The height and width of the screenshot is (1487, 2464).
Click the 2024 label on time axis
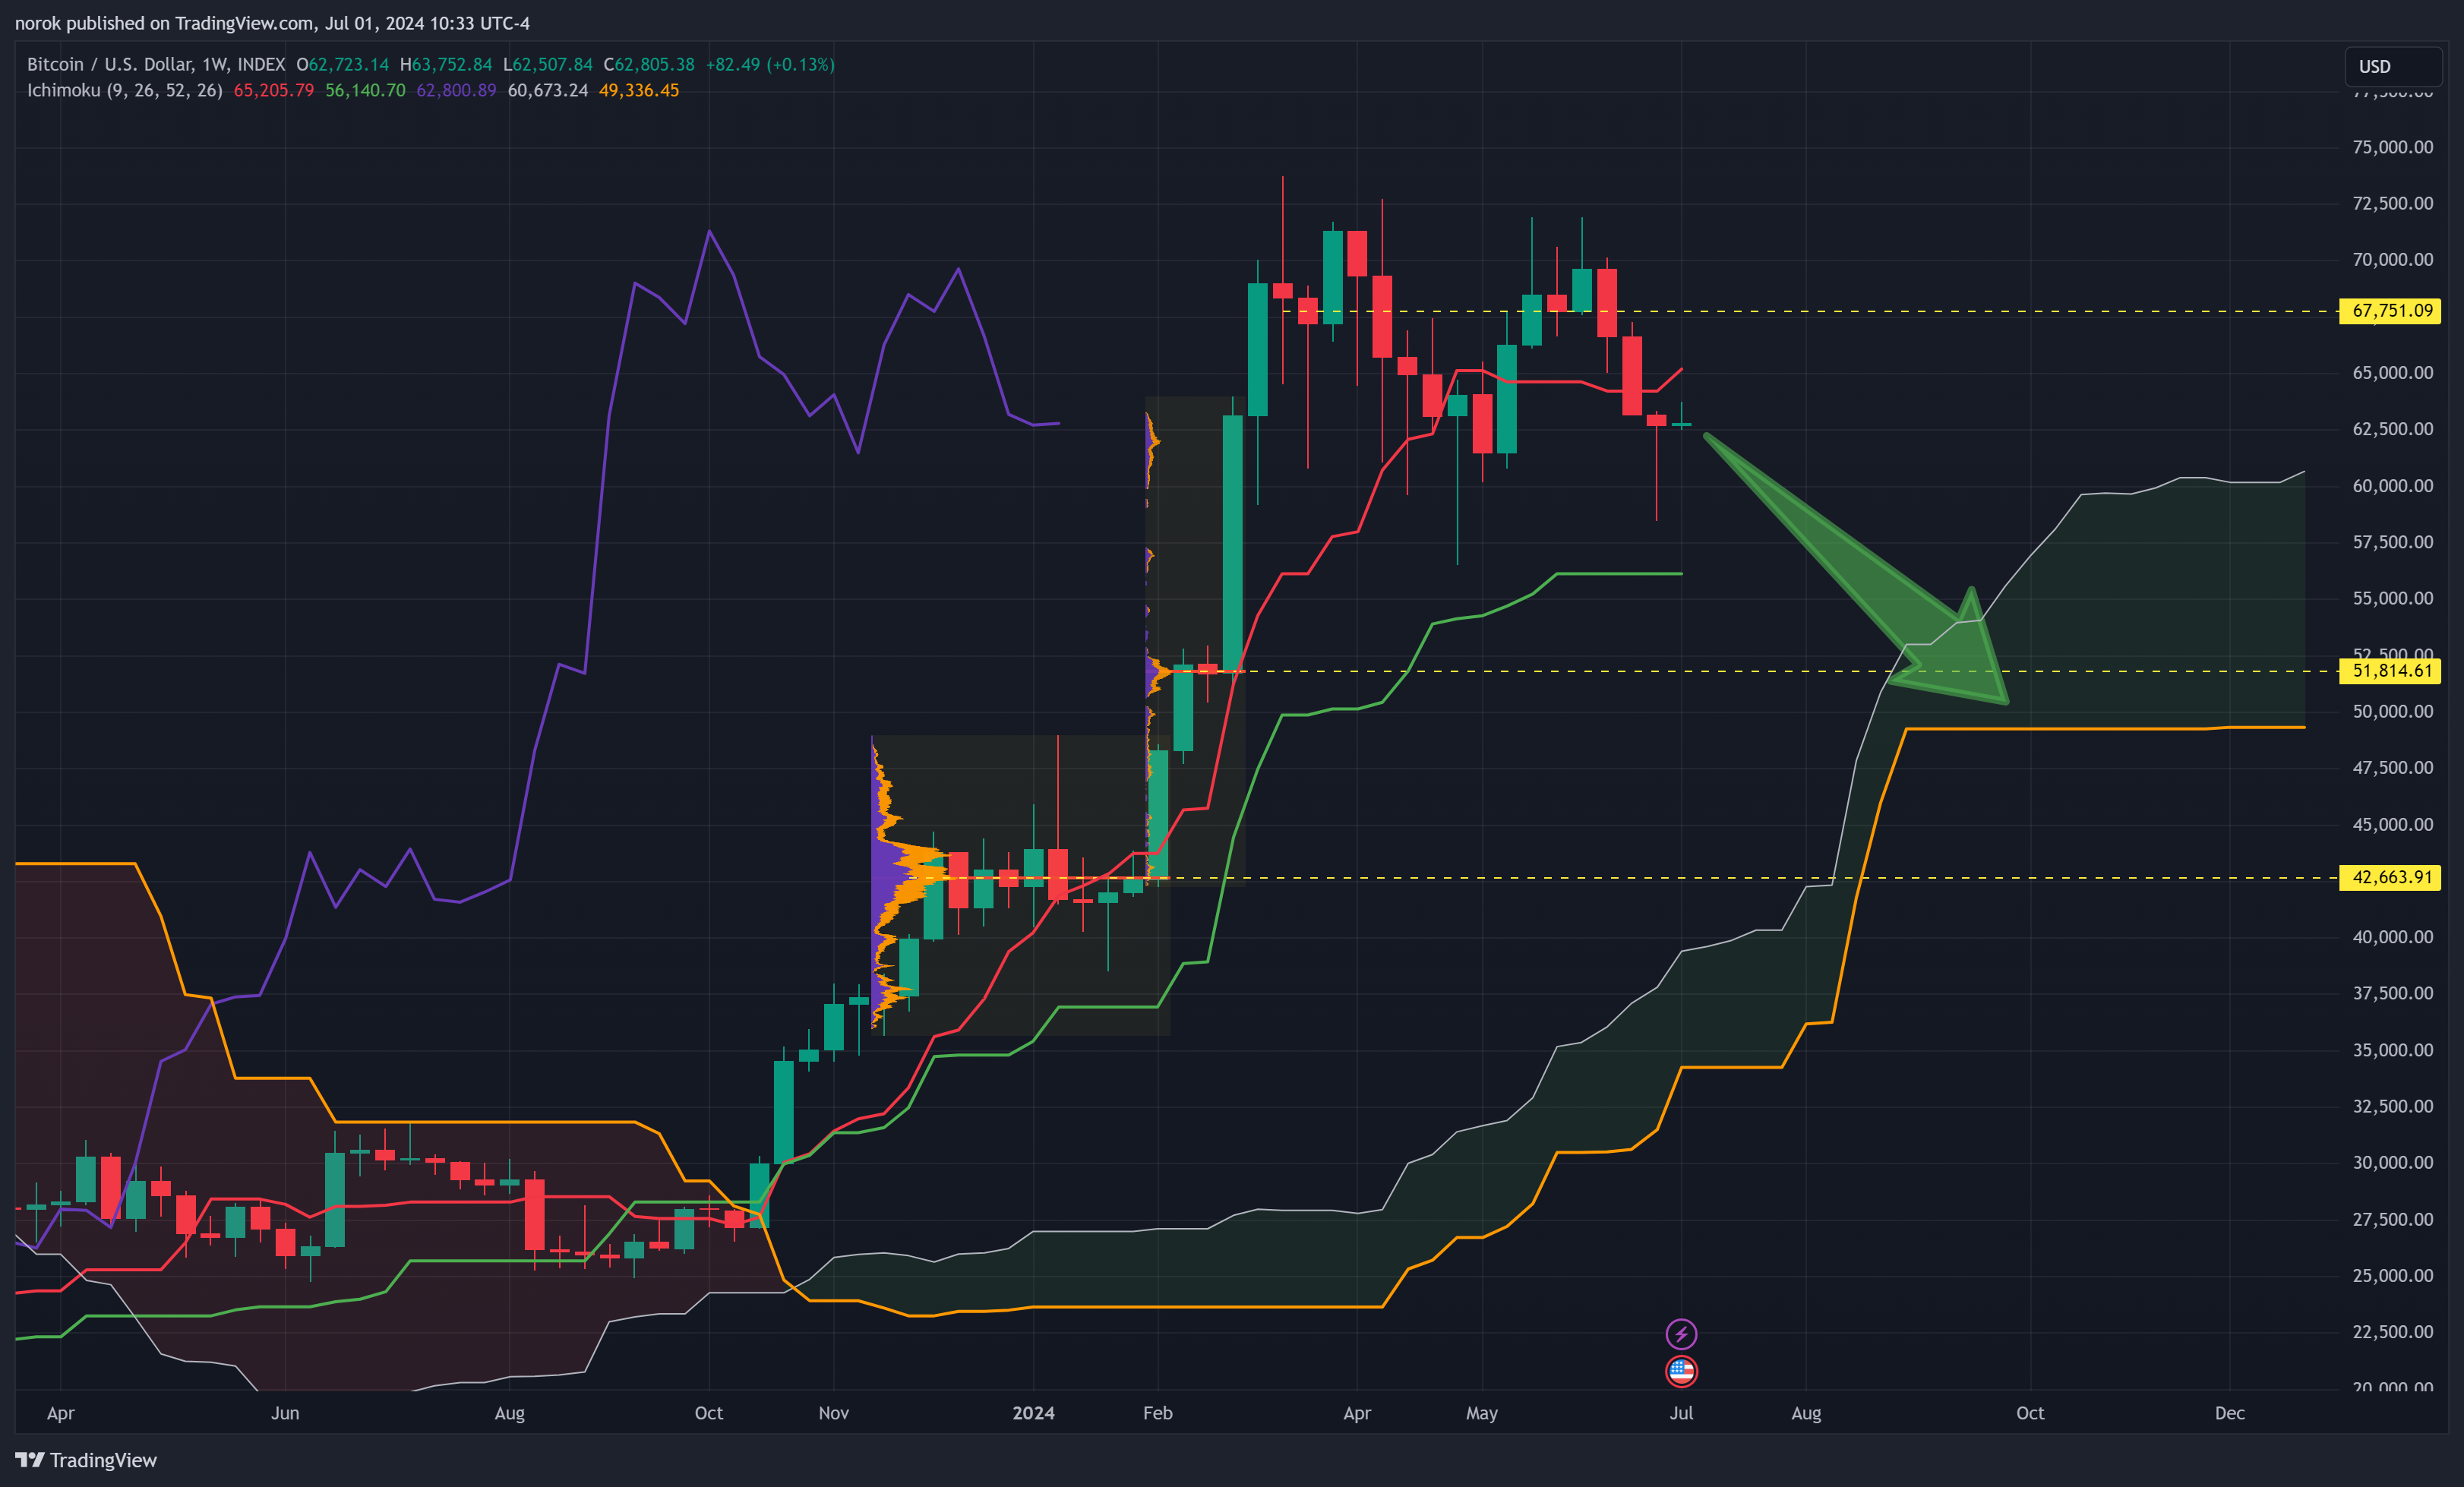[1033, 1413]
